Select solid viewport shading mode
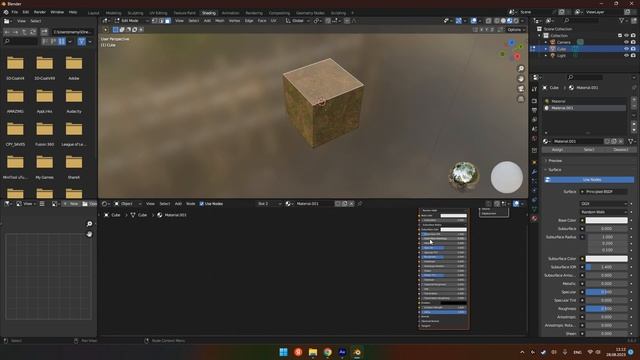Image resolution: width=640 pixels, height=360 pixels. (x=503, y=21)
